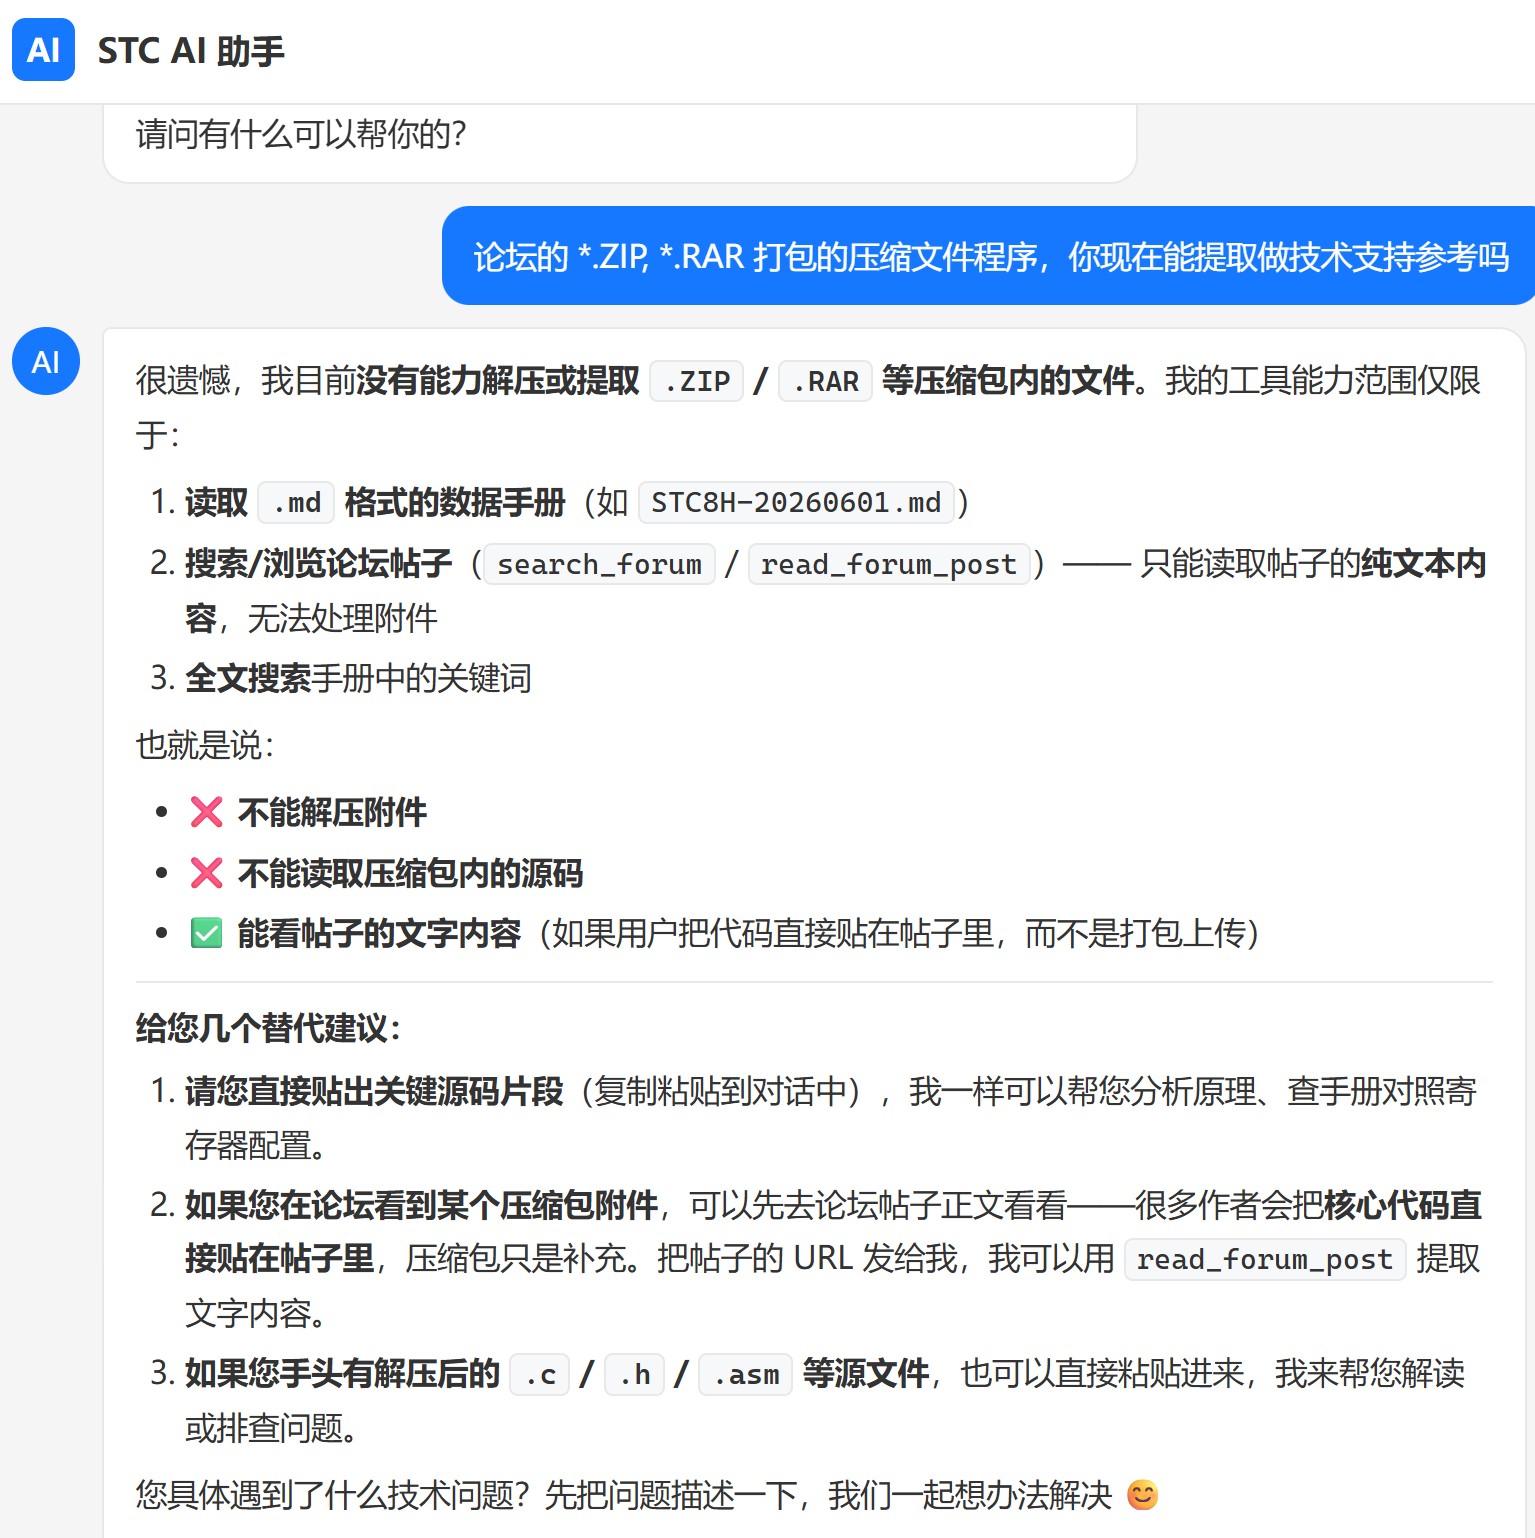Click the smiling emoji at message end
Screen dimensions: 1535x1538
[1142, 1495]
